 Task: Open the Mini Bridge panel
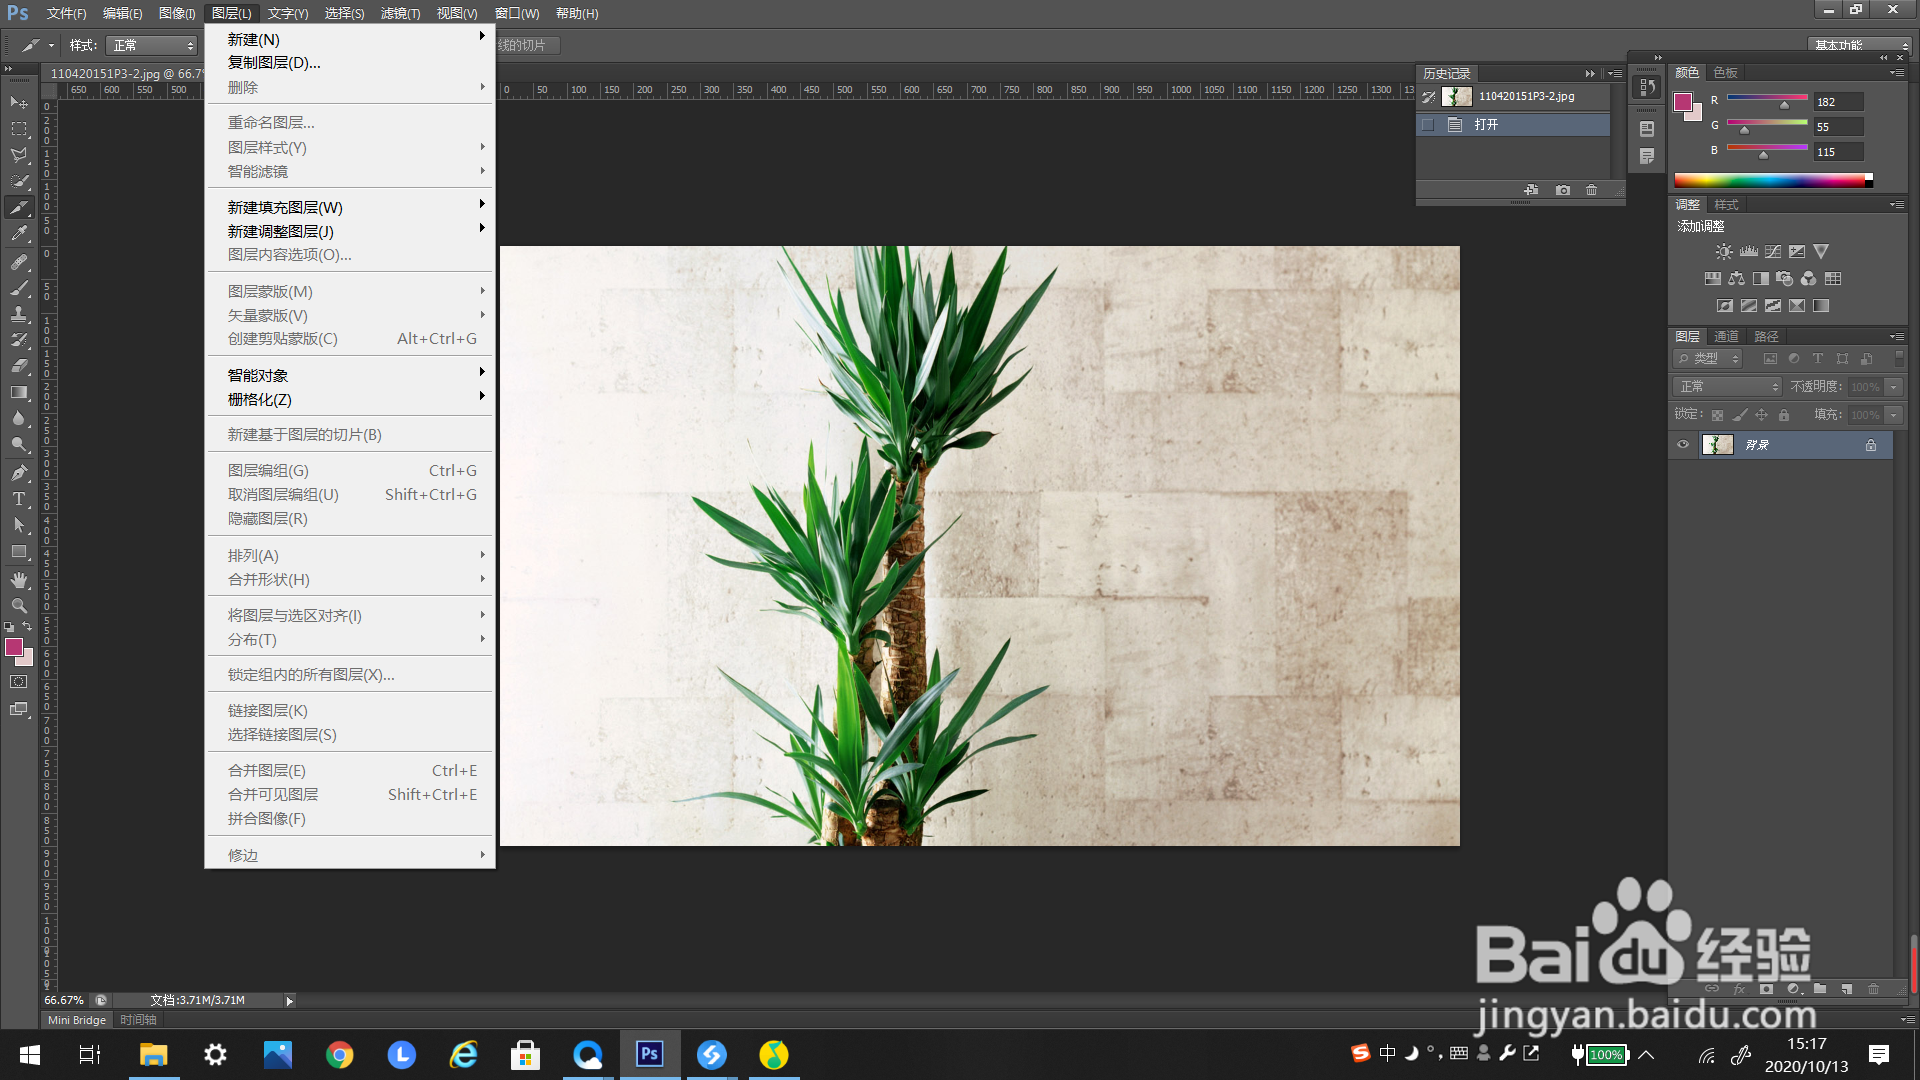(x=77, y=1020)
